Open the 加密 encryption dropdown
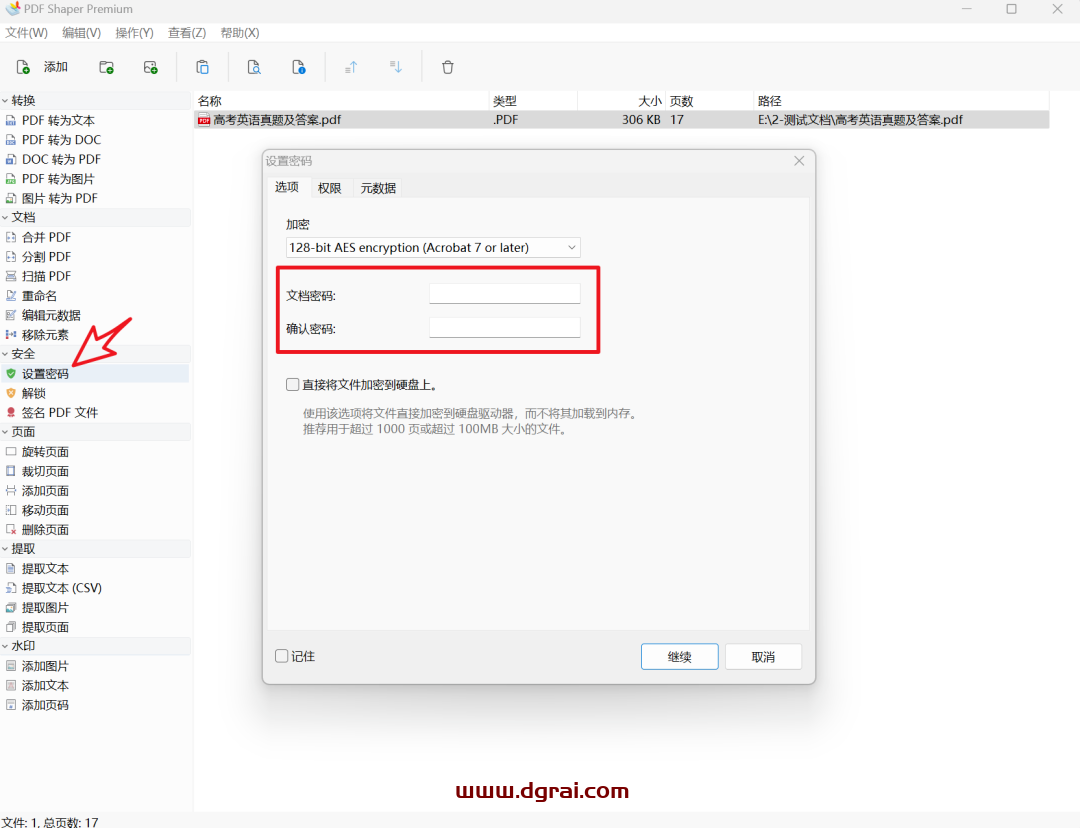The width and height of the screenshot is (1080, 828). click(433, 247)
